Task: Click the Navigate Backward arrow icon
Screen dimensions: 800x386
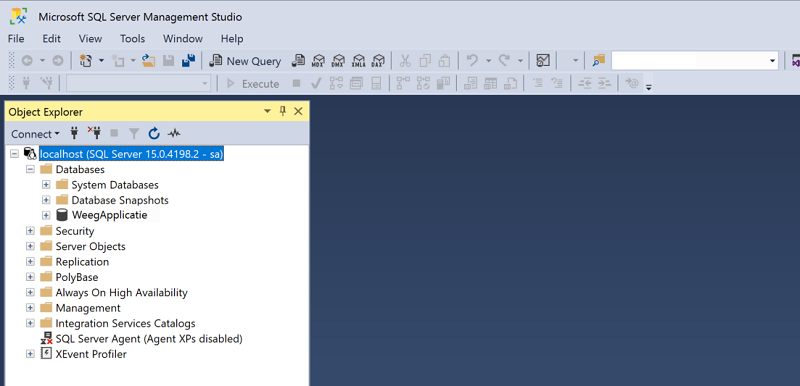Action: (x=27, y=61)
